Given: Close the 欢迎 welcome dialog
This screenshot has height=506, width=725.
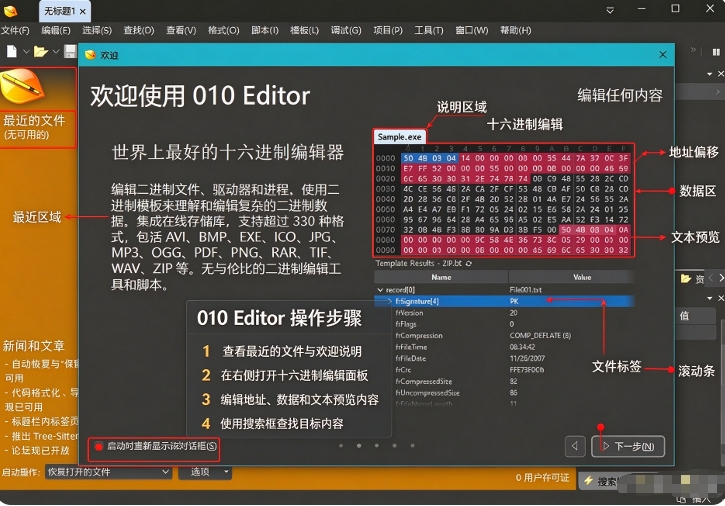Looking at the screenshot, I should [663, 55].
